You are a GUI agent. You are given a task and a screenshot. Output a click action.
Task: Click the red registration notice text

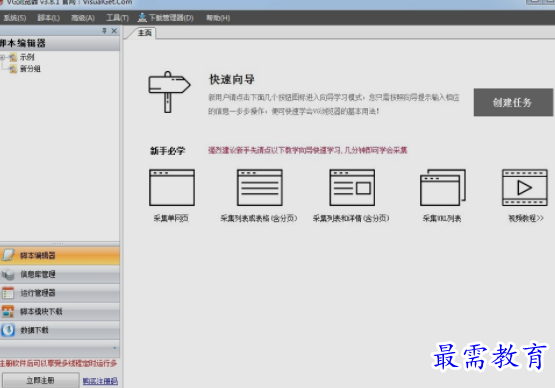(58, 363)
